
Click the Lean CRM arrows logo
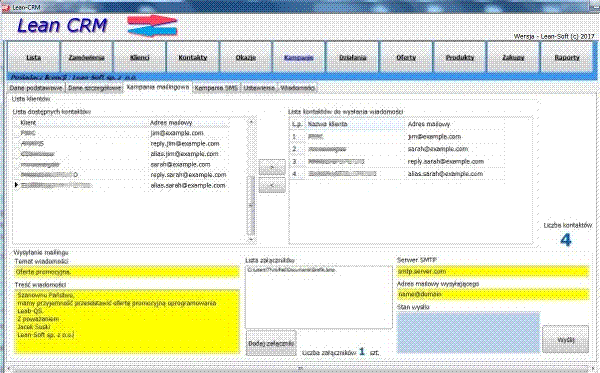[x=152, y=26]
